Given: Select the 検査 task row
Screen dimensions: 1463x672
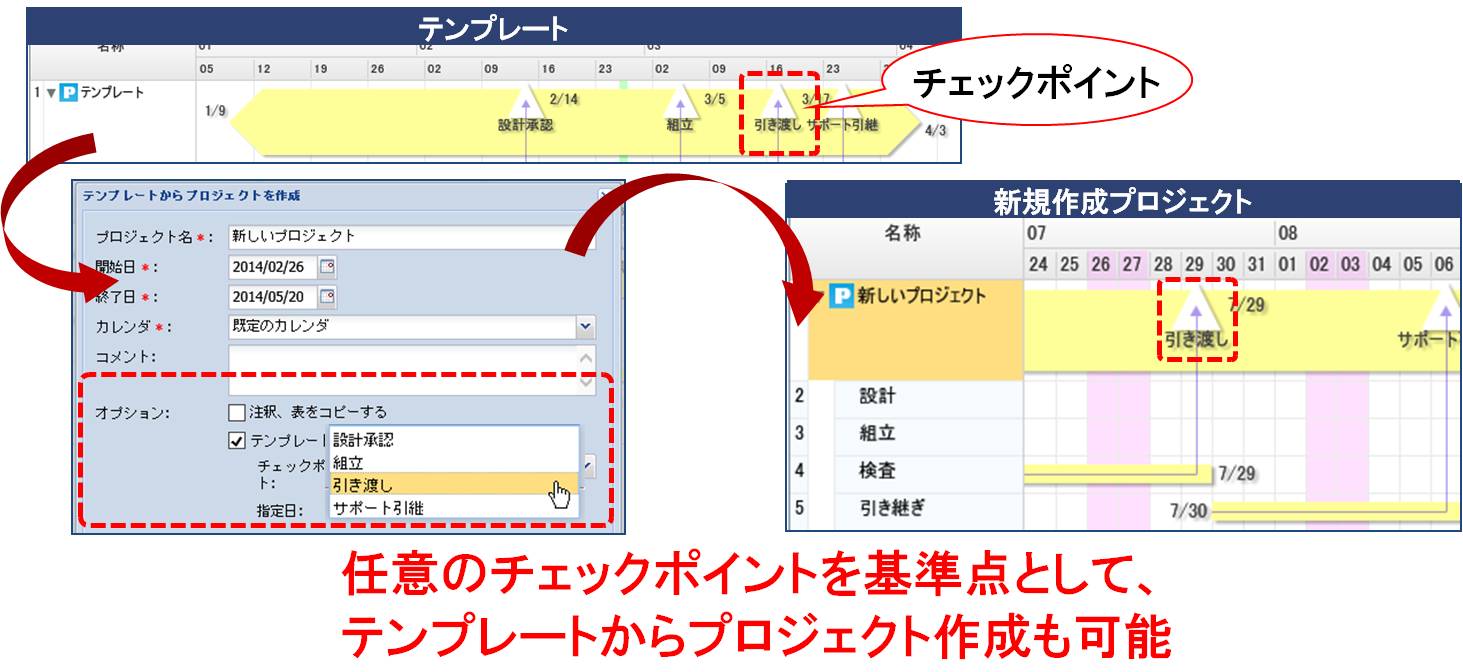Looking at the screenshot, I should (877, 471).
